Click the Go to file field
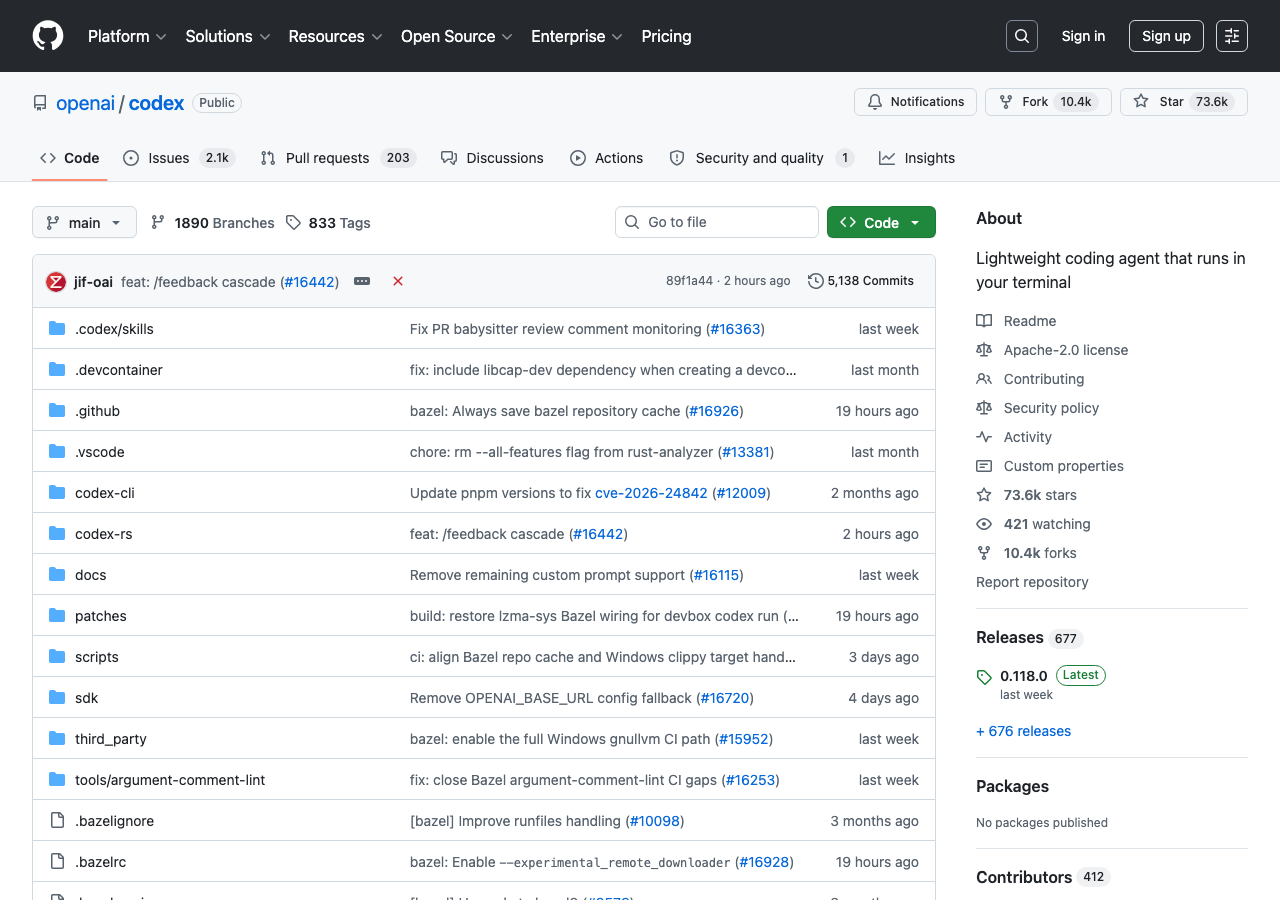The width and height of the screenshot is (1280, 900). click(717, 222)
